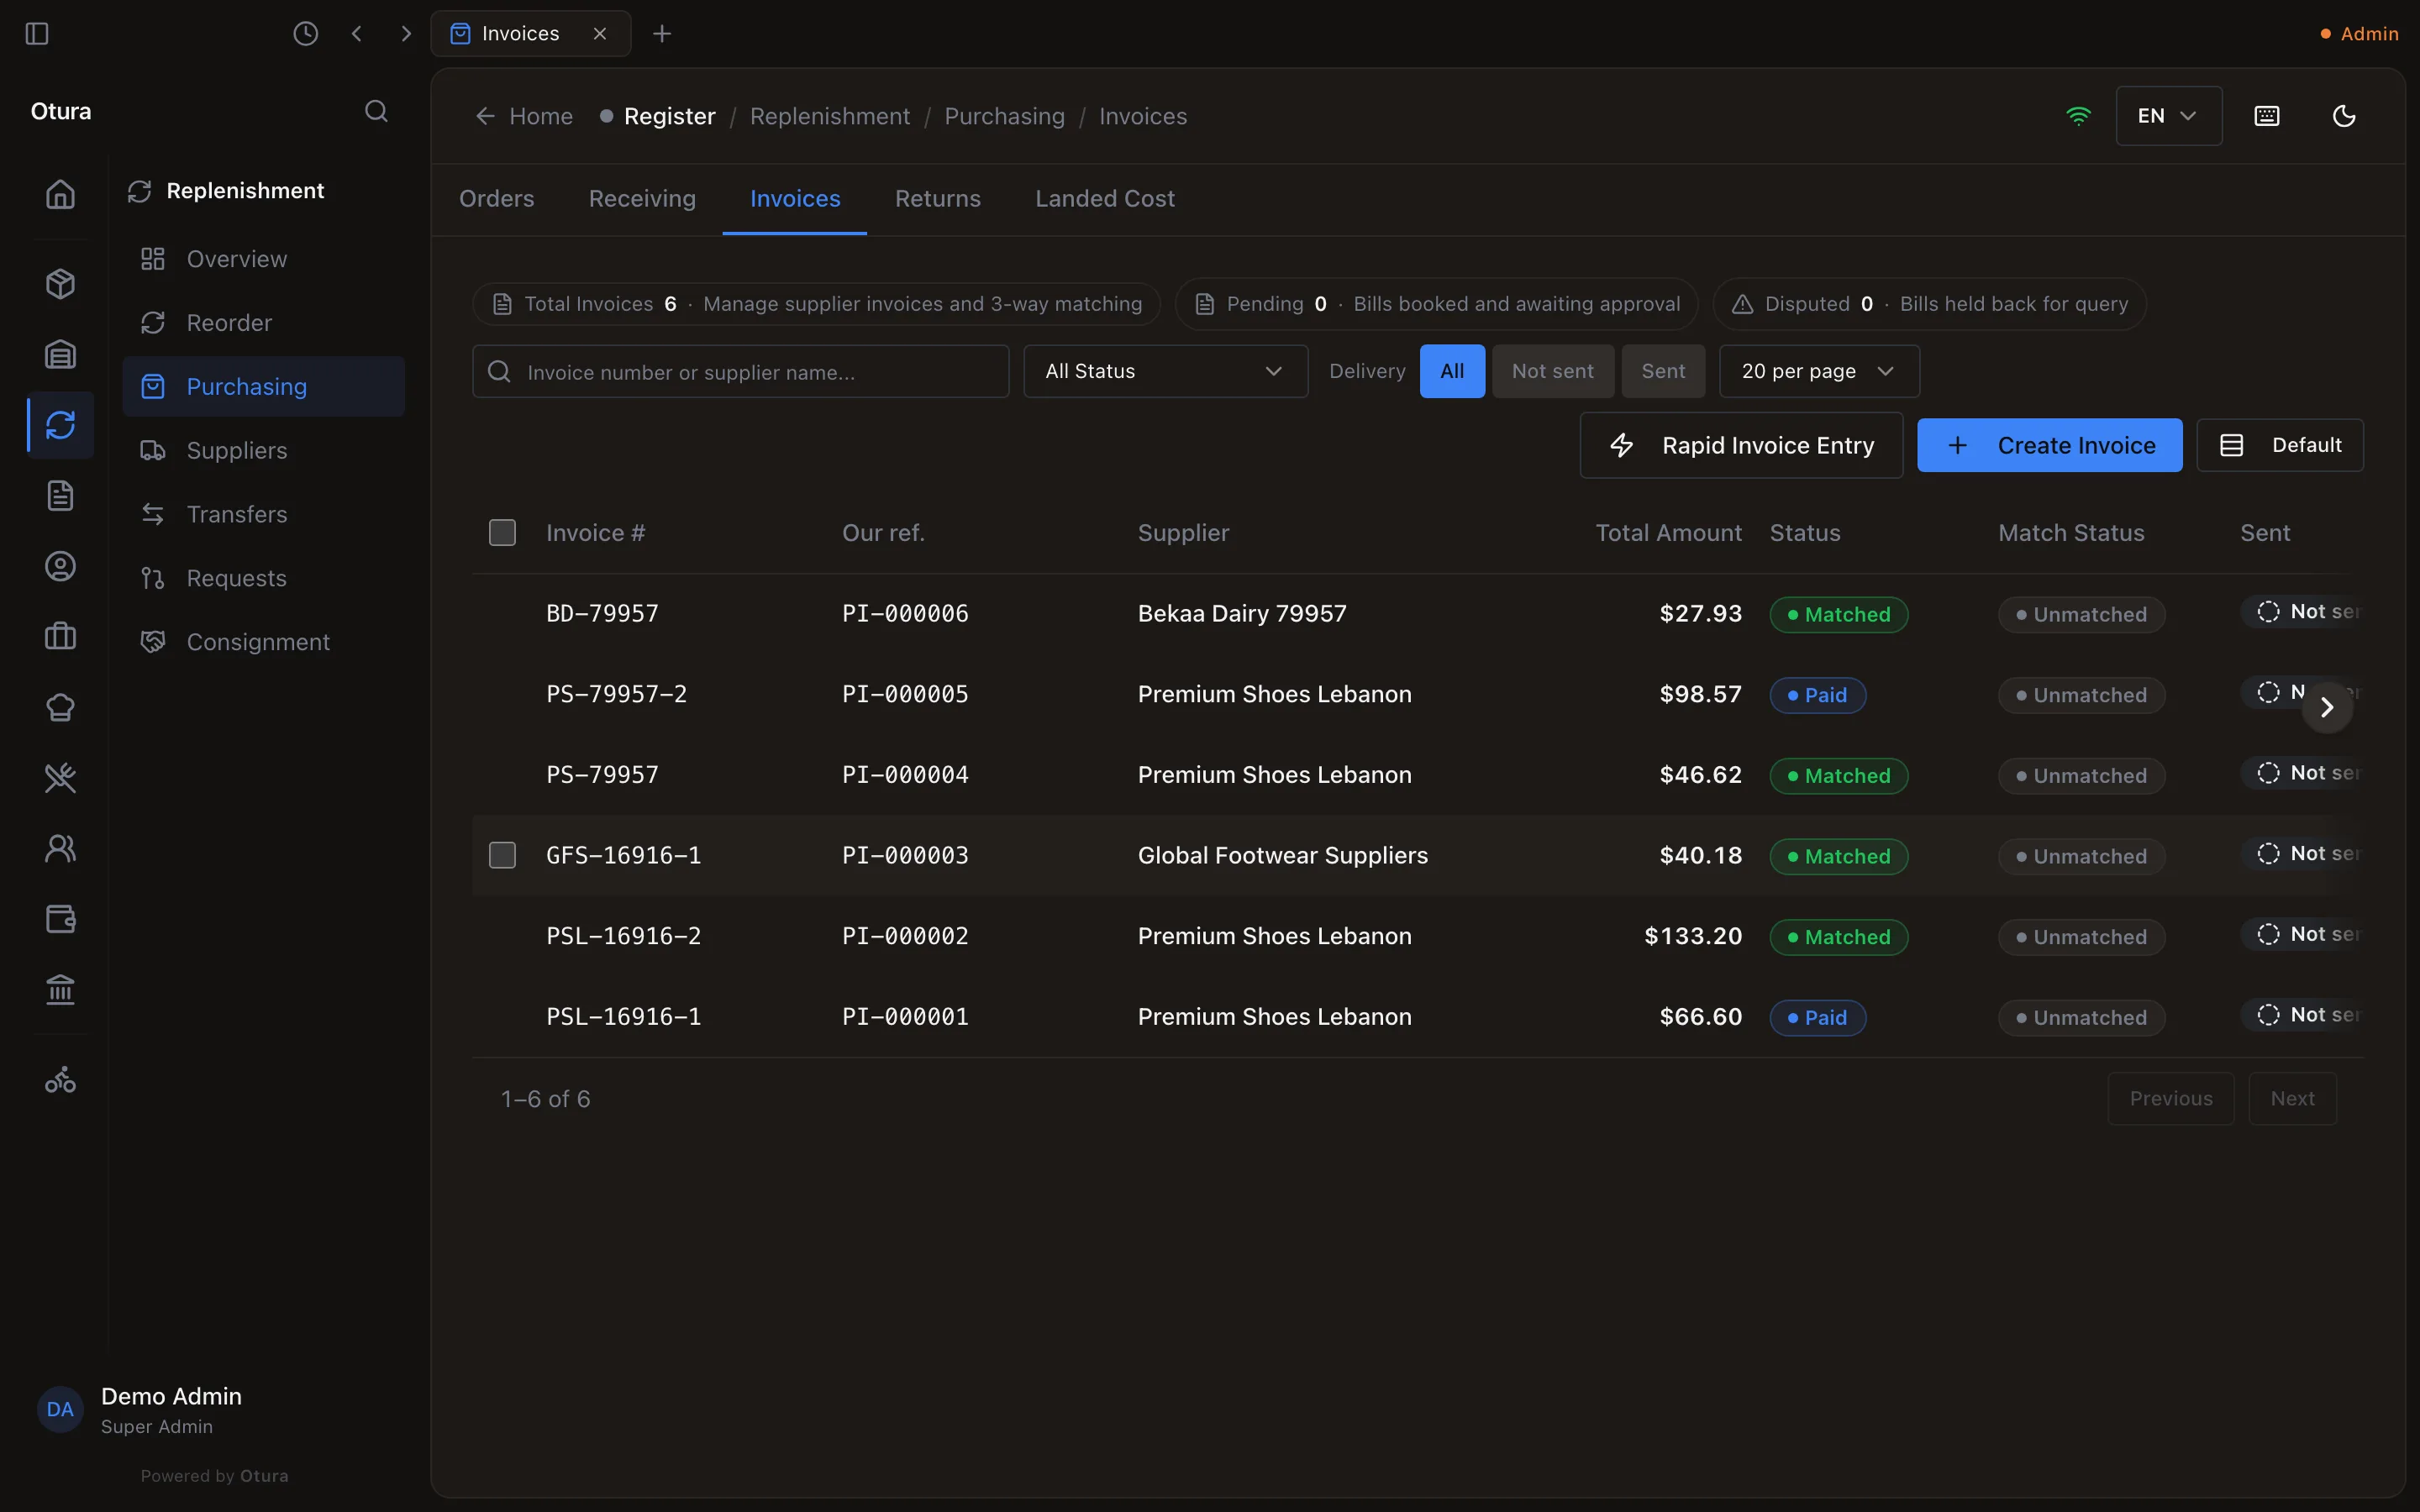Open the user circle icon in left rail
Screen dimensions: 2420x1512
point(60,566)
